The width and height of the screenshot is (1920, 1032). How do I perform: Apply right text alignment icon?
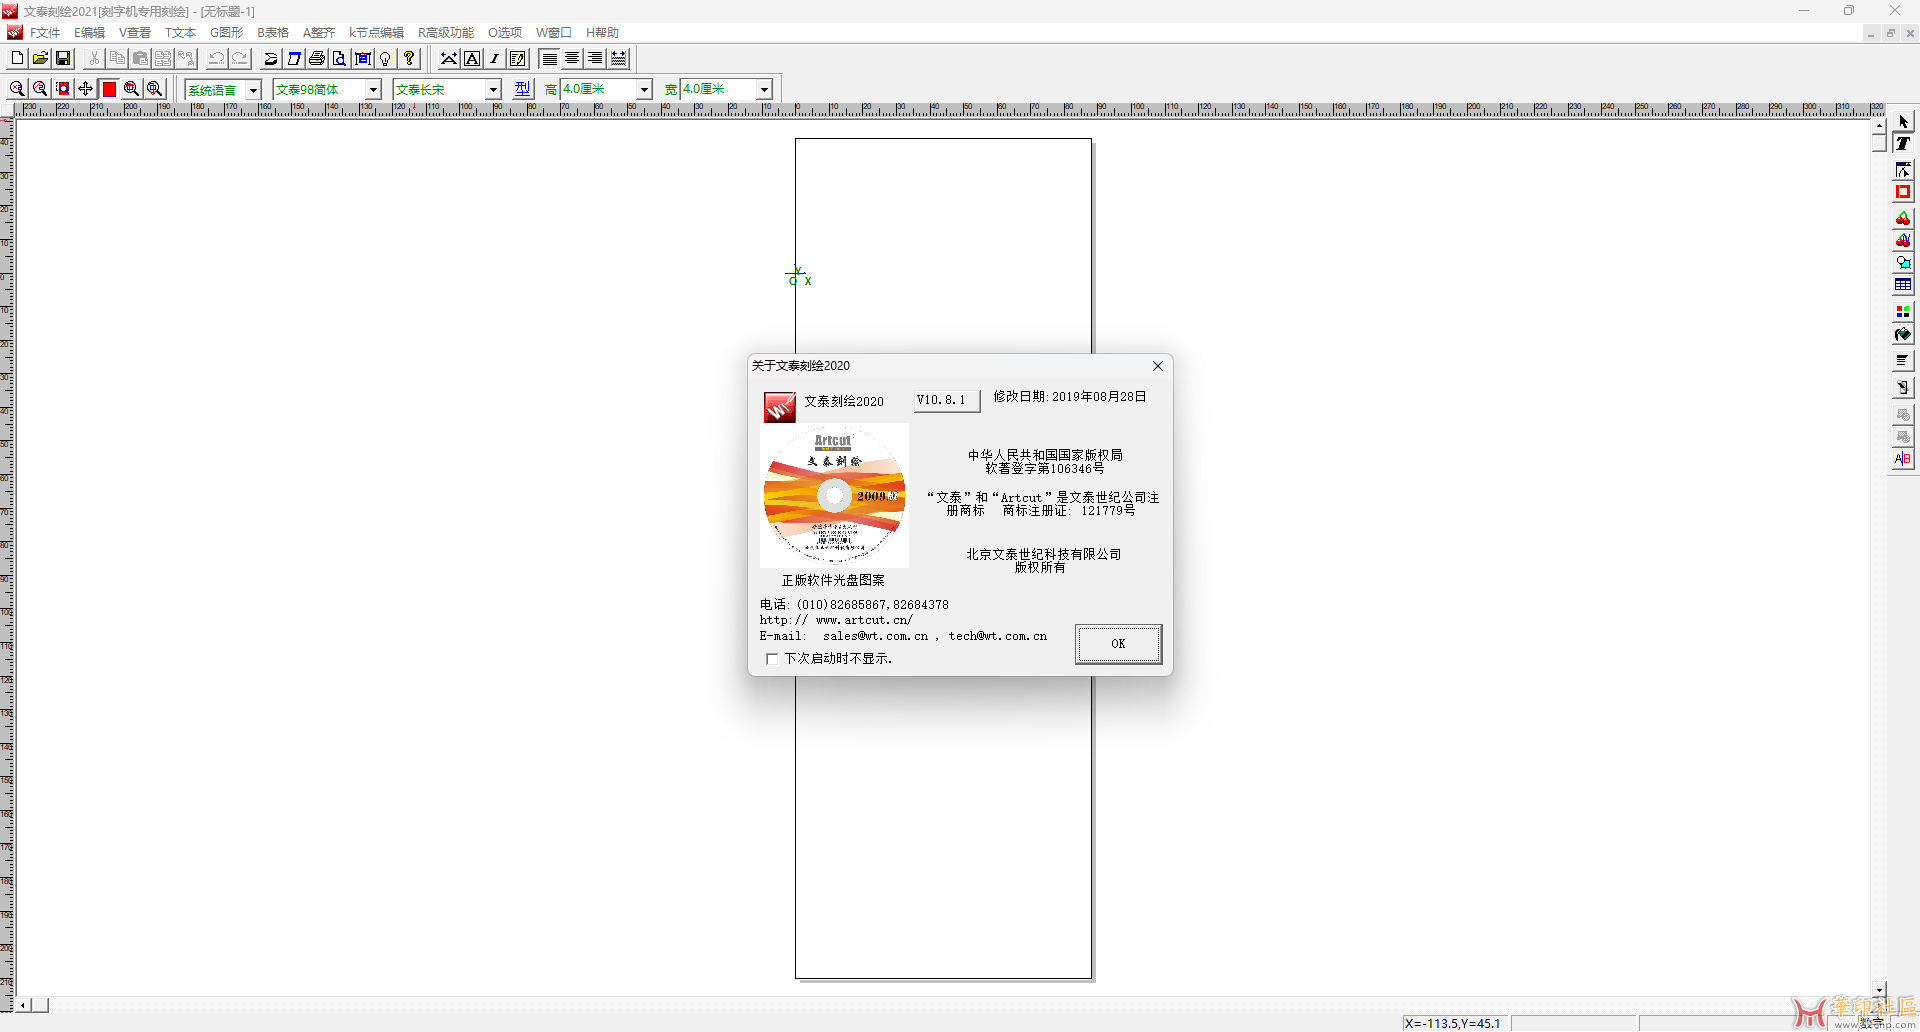pyautogui.click(x=595, y=59)
